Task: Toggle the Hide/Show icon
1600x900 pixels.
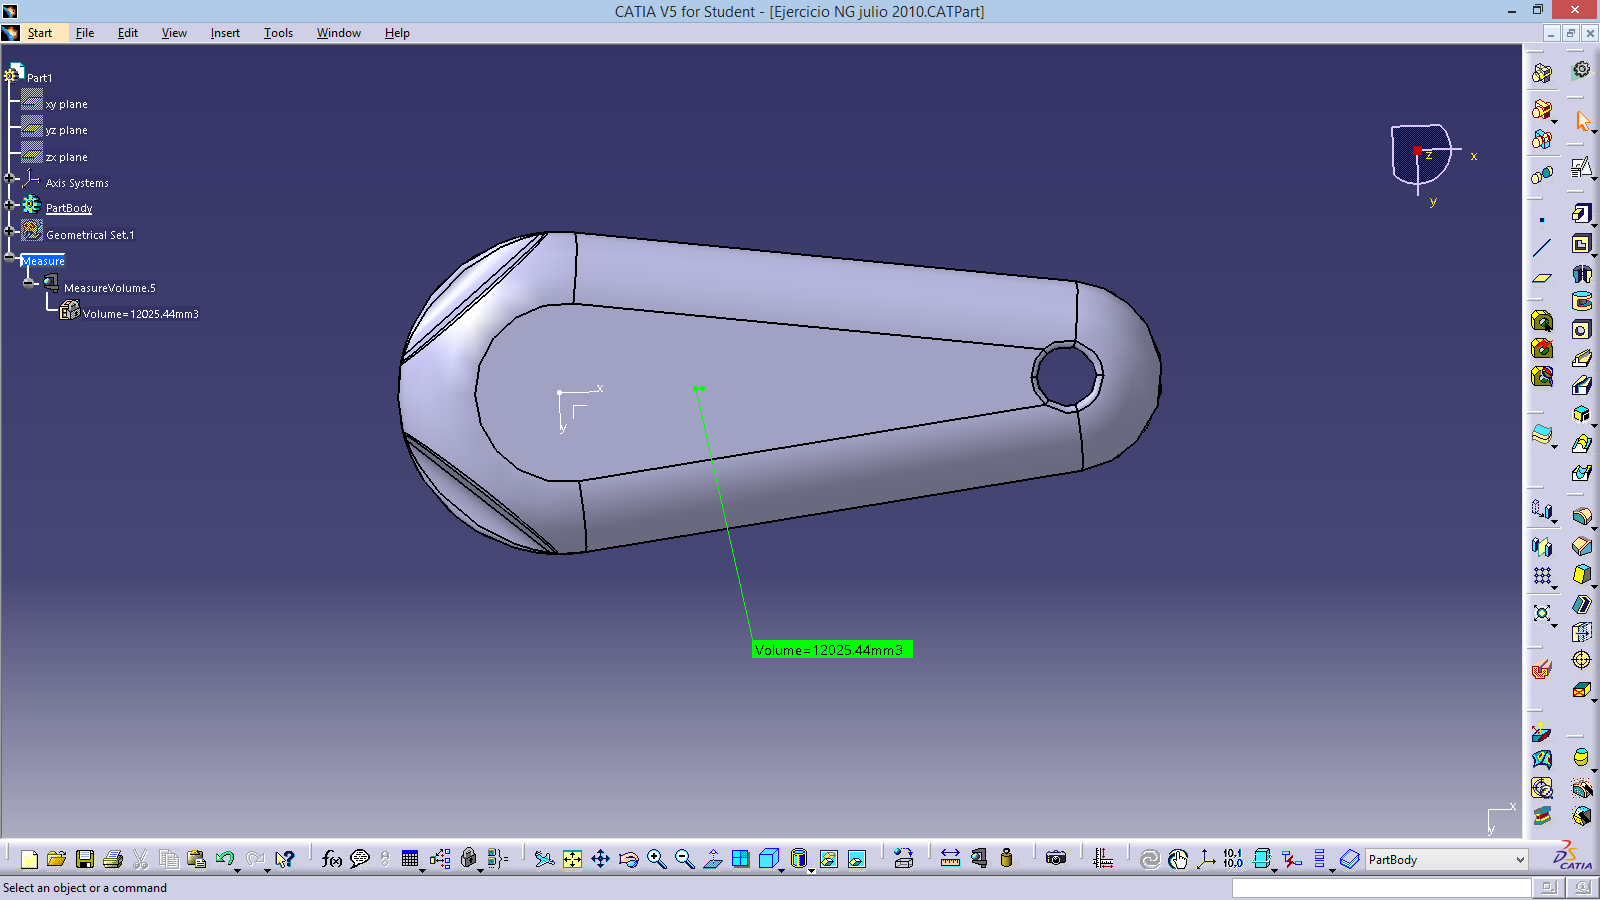Action: click(x=829, y=859)
